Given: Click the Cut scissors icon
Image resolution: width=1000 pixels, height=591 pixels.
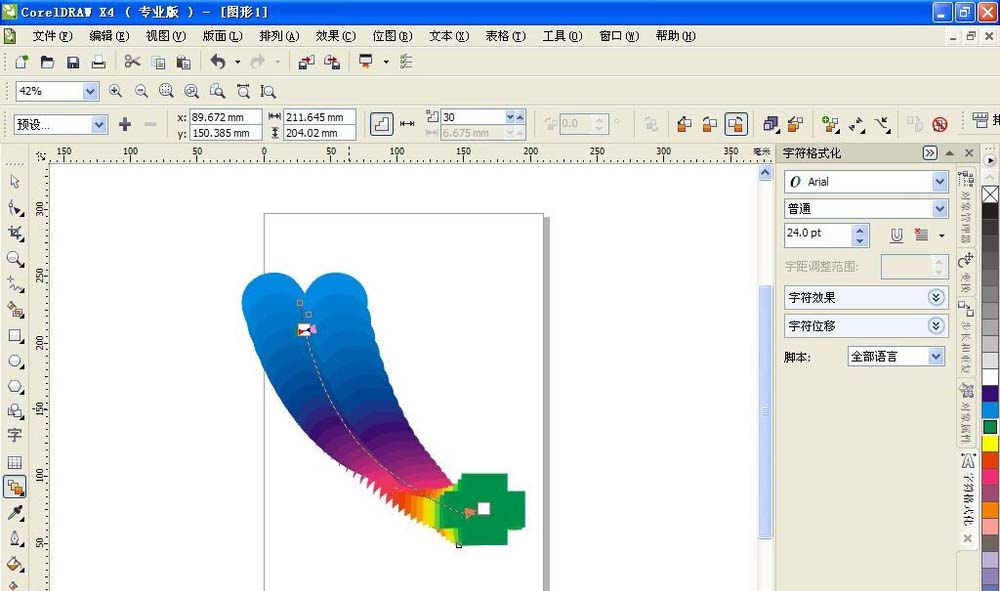Looking at the screenshot, I should click(132, 62).
